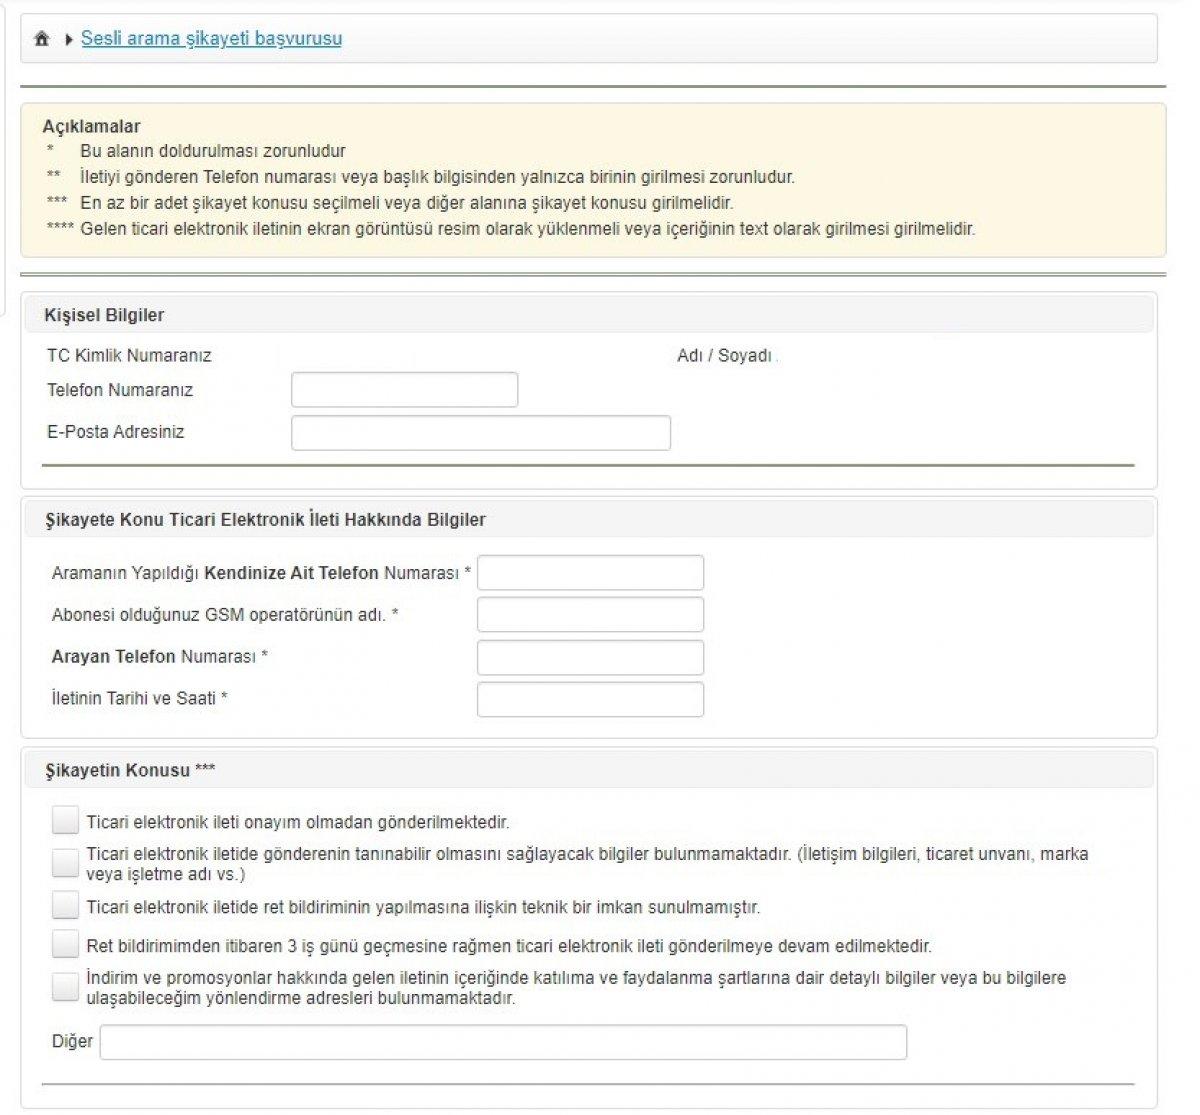Click the 'Telefon Numaranız' input field
This screenshot has width=1200, height=1115.
coord(404,390)
